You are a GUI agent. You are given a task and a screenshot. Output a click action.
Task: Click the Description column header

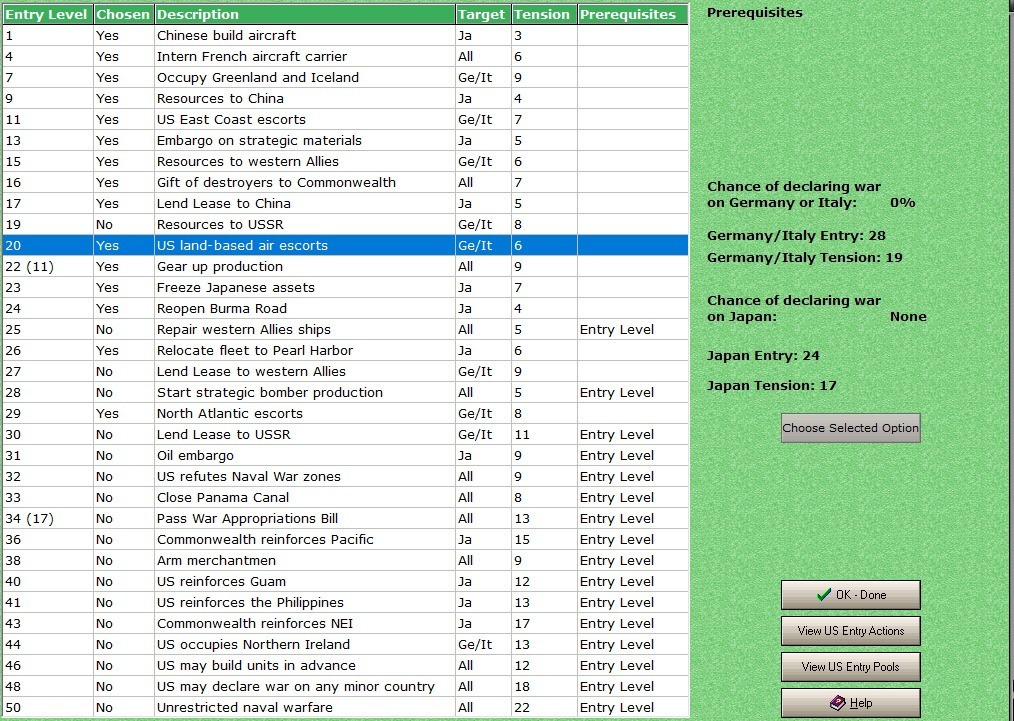pos(305,14)
